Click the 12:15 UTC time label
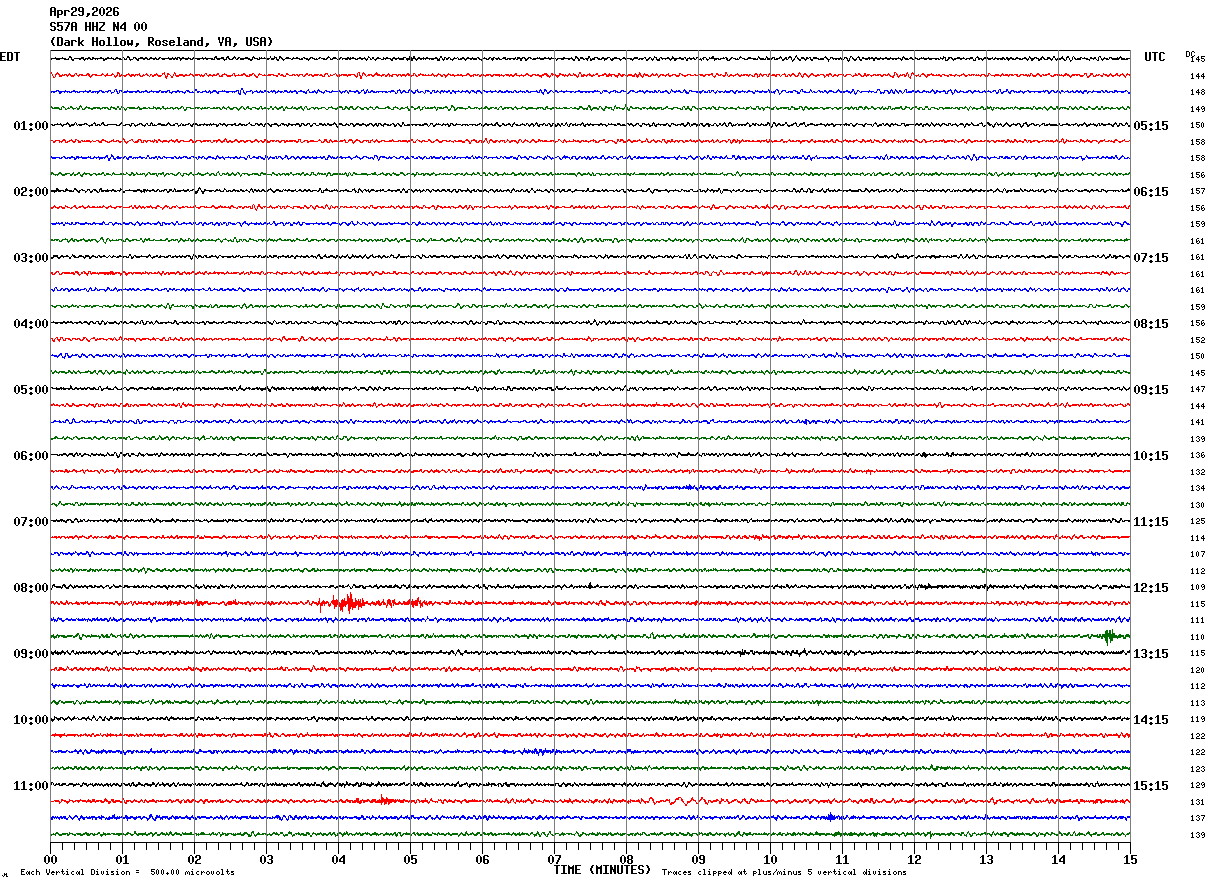This screenshot has width=1210, height=886. pos(1150,588)
